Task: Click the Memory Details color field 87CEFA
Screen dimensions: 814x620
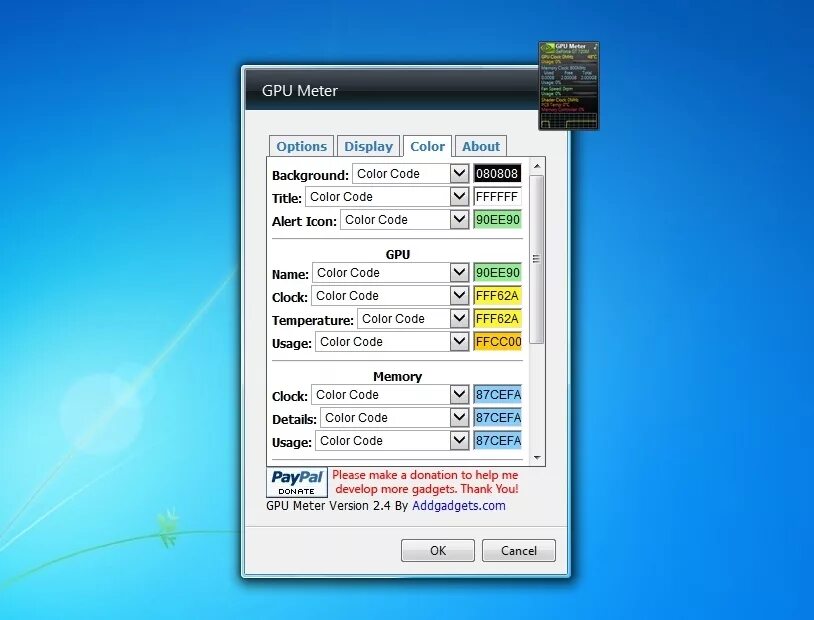Action: (x=497, y=417)
